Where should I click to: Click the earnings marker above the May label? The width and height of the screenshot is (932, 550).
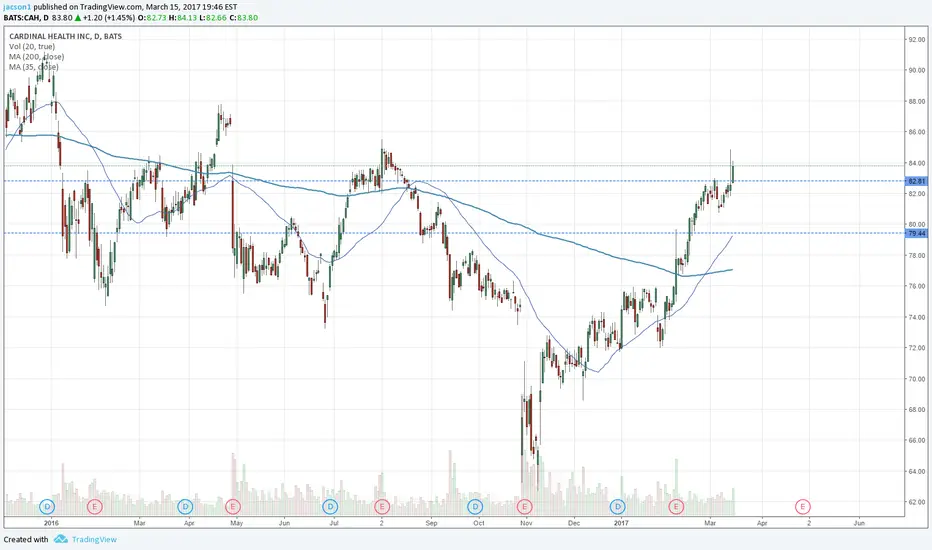(x=232, y=507)
